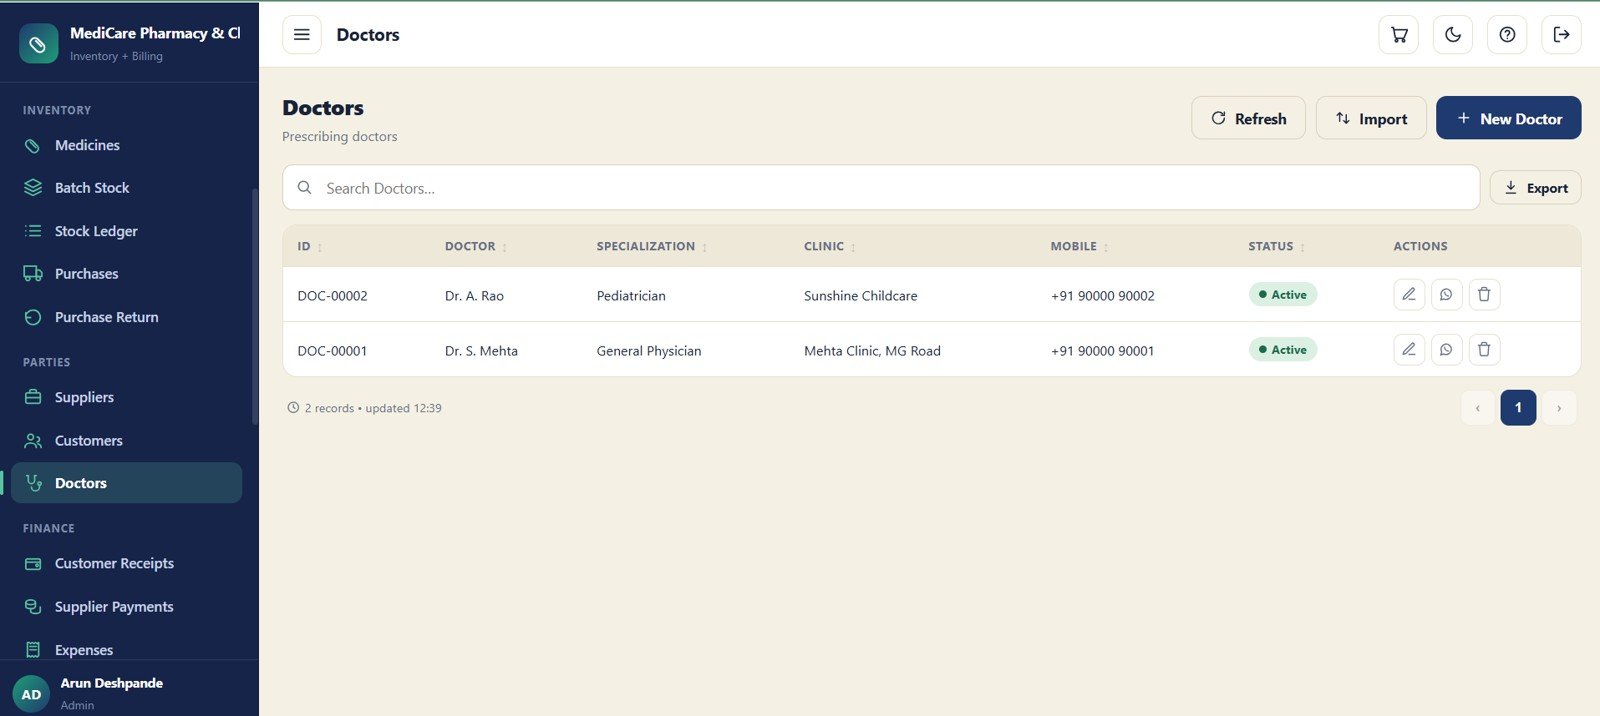The height and width of the screenshot is (716, 1600).
Task: Click mobile number +91 90000 90002
Action: pos(1102,296)
